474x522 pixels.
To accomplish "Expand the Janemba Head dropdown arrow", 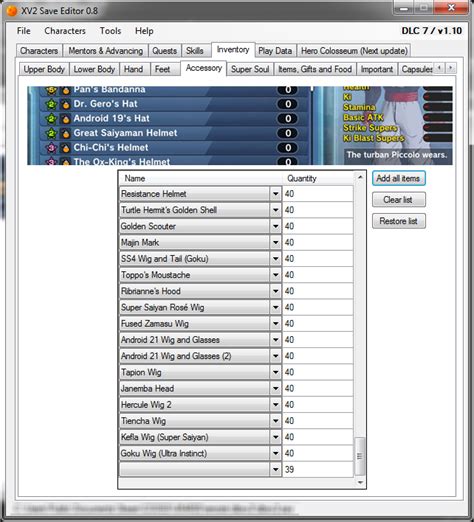I will click(x=275, y=389).
